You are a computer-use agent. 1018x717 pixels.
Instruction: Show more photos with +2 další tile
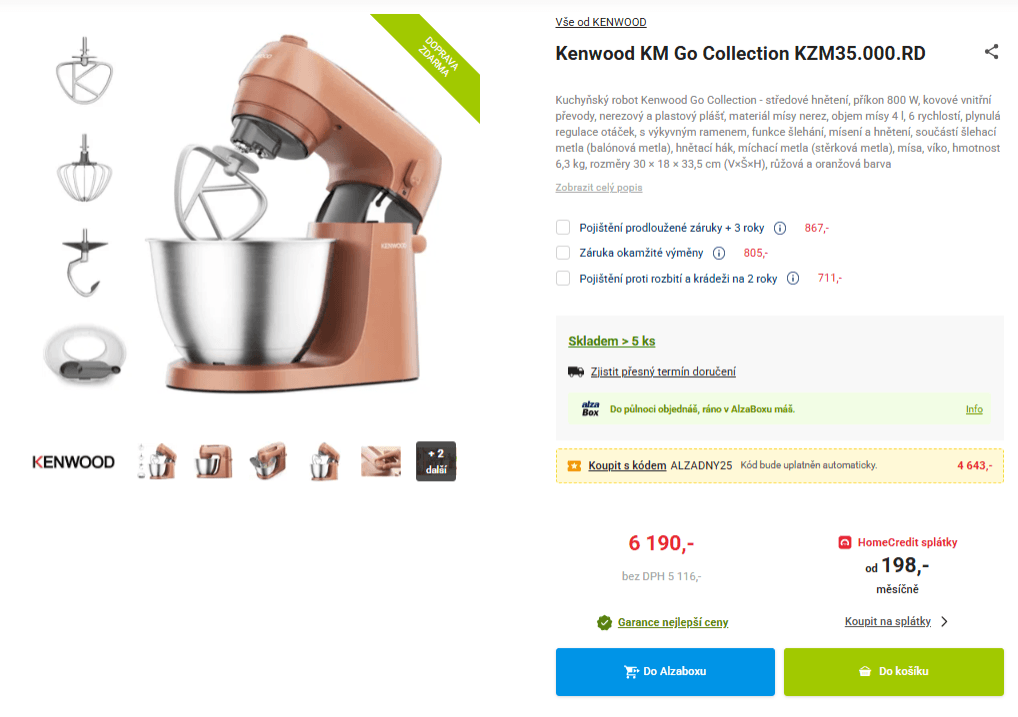[436, 461]
